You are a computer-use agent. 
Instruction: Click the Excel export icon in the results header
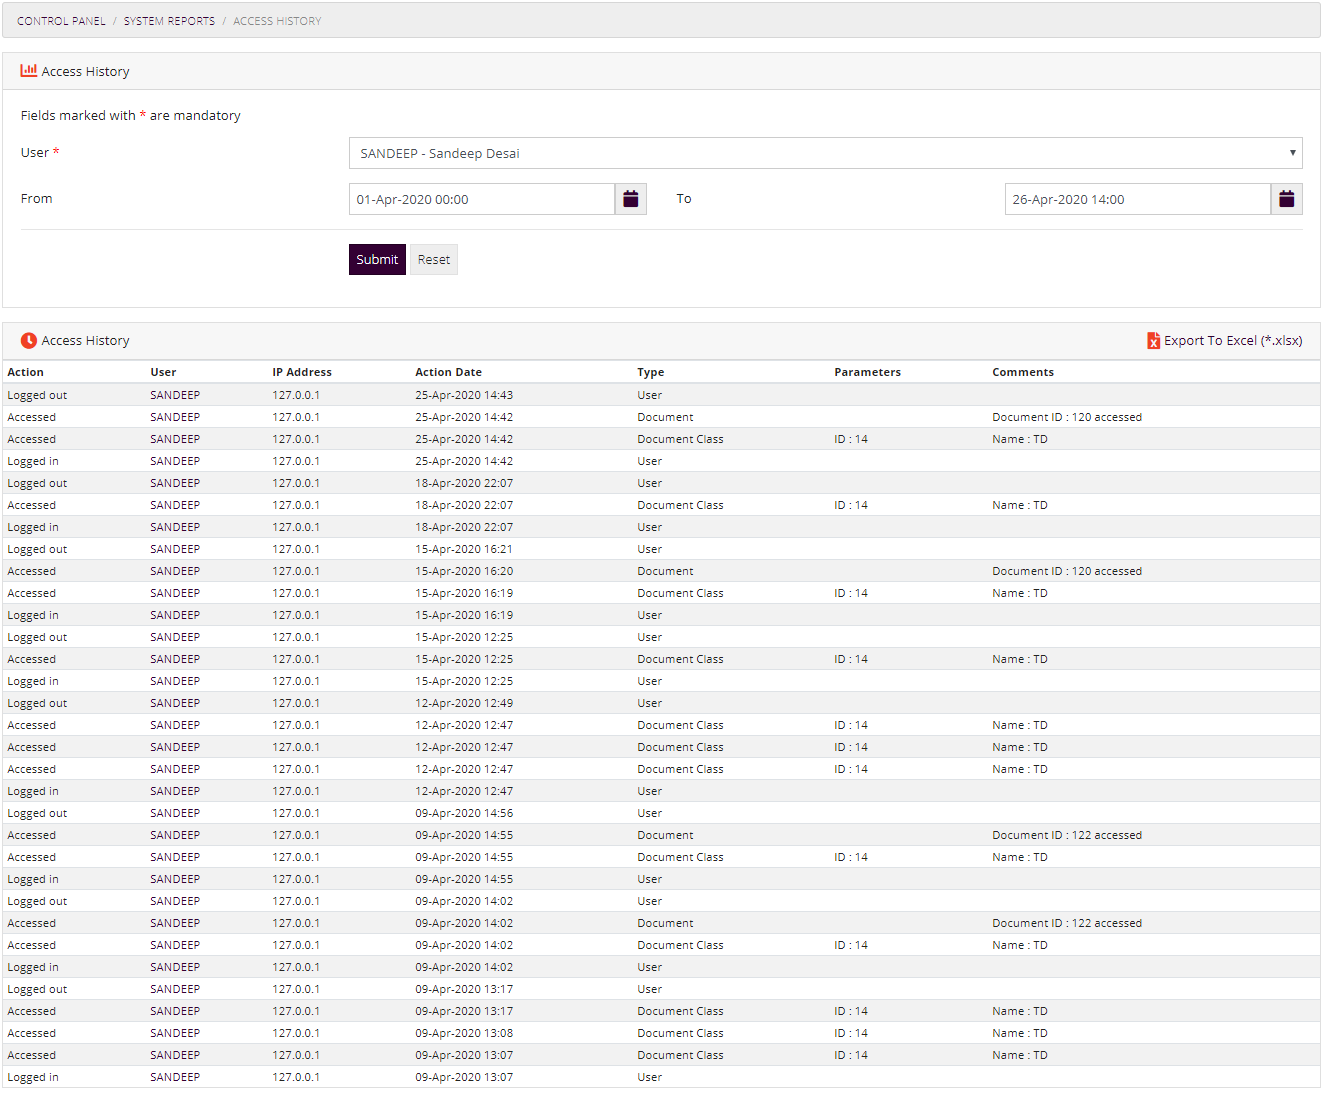pos(1151,340)
